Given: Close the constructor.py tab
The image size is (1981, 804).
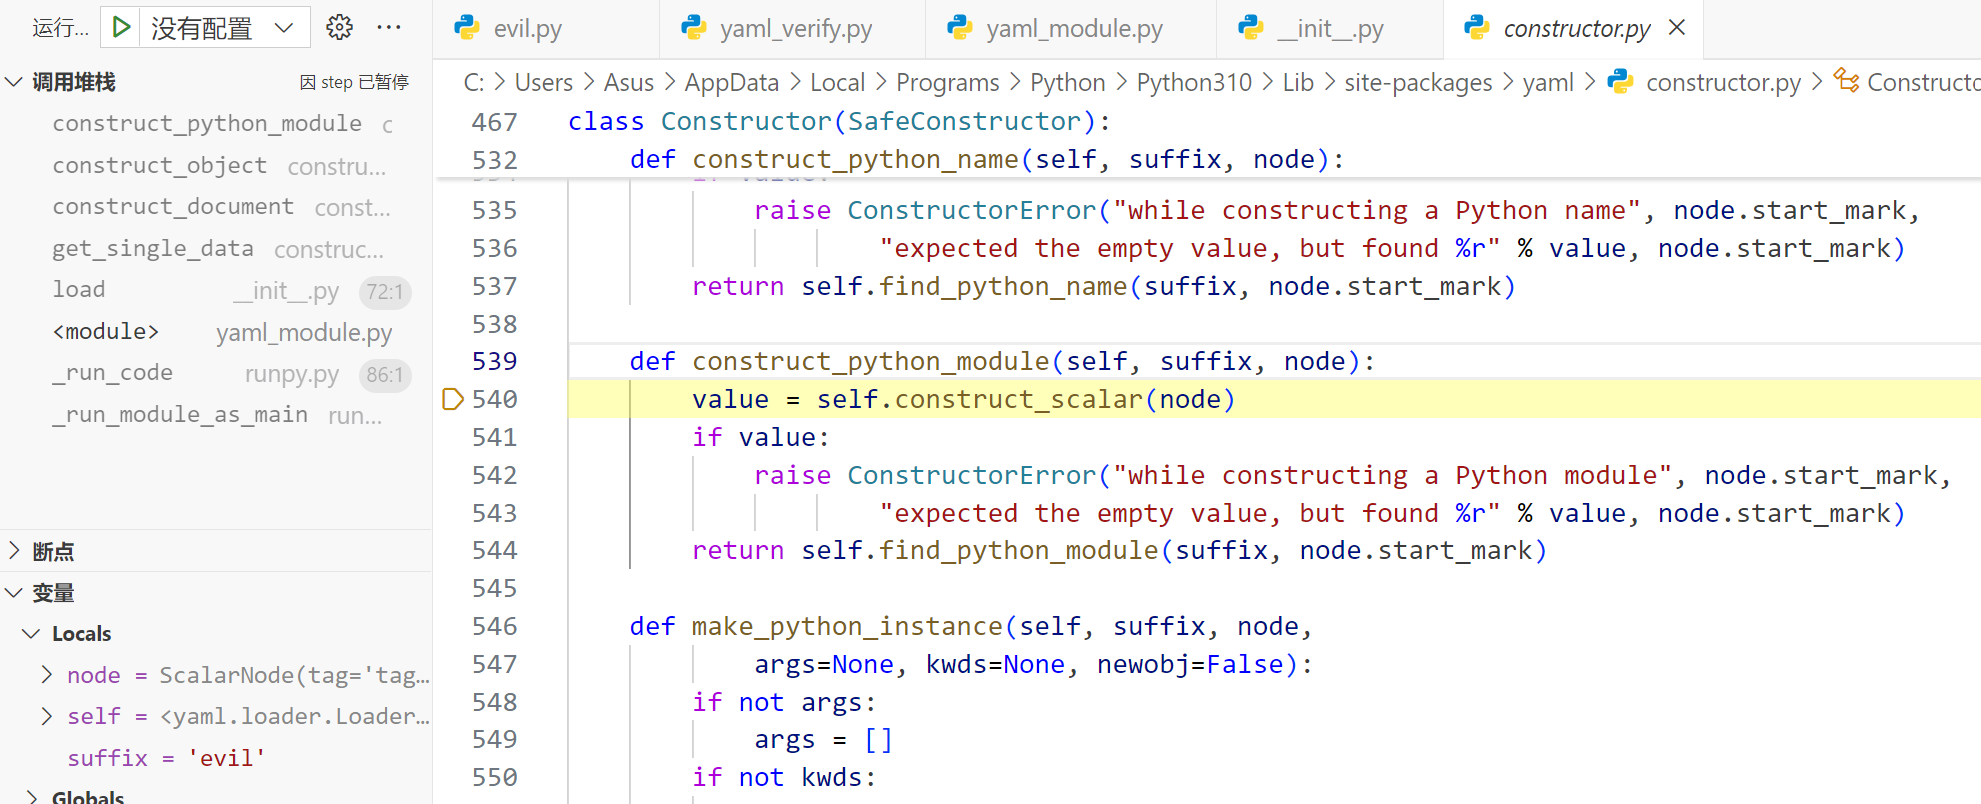Looking at the screenshot, I should tap(1677, 28).
